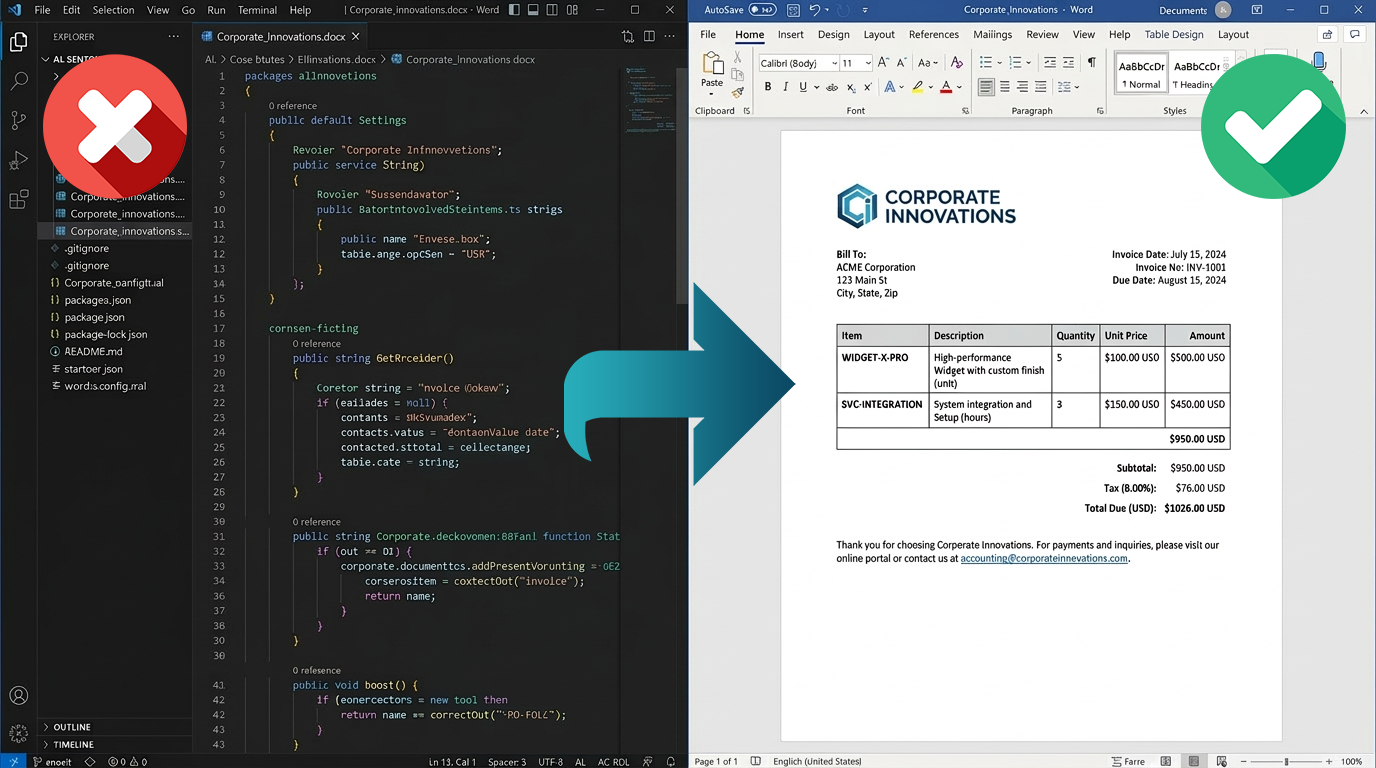Click the Word zoom slider

click(1286, 761)
